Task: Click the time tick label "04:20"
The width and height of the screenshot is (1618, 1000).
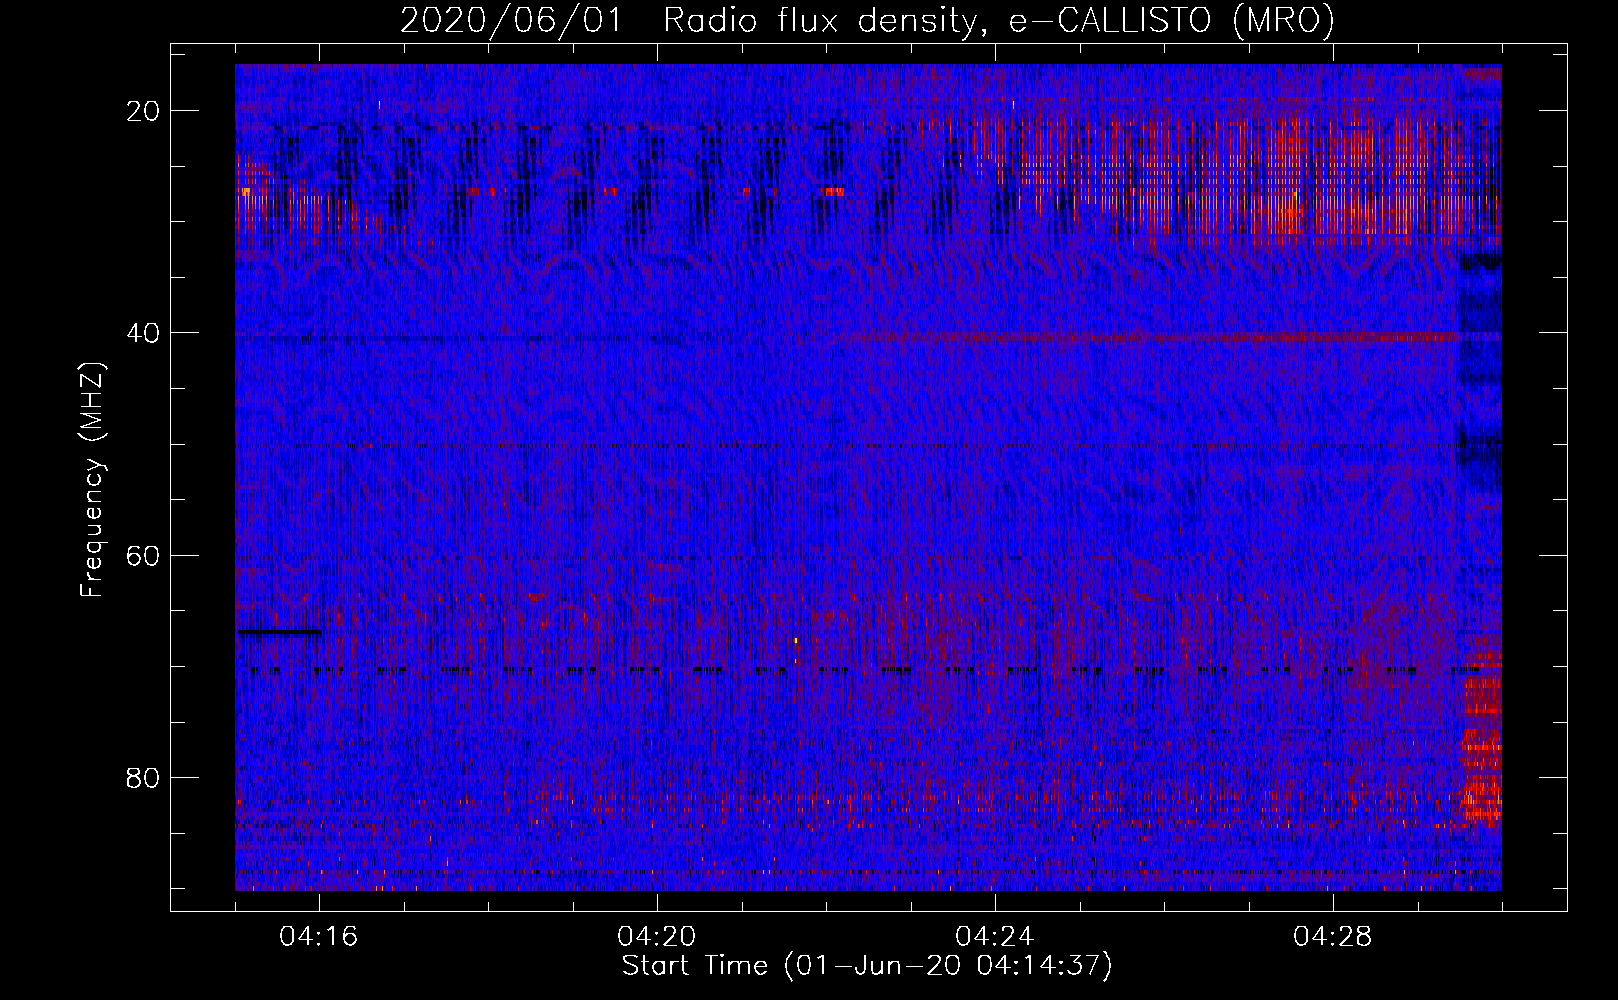Action: point(657,937)
